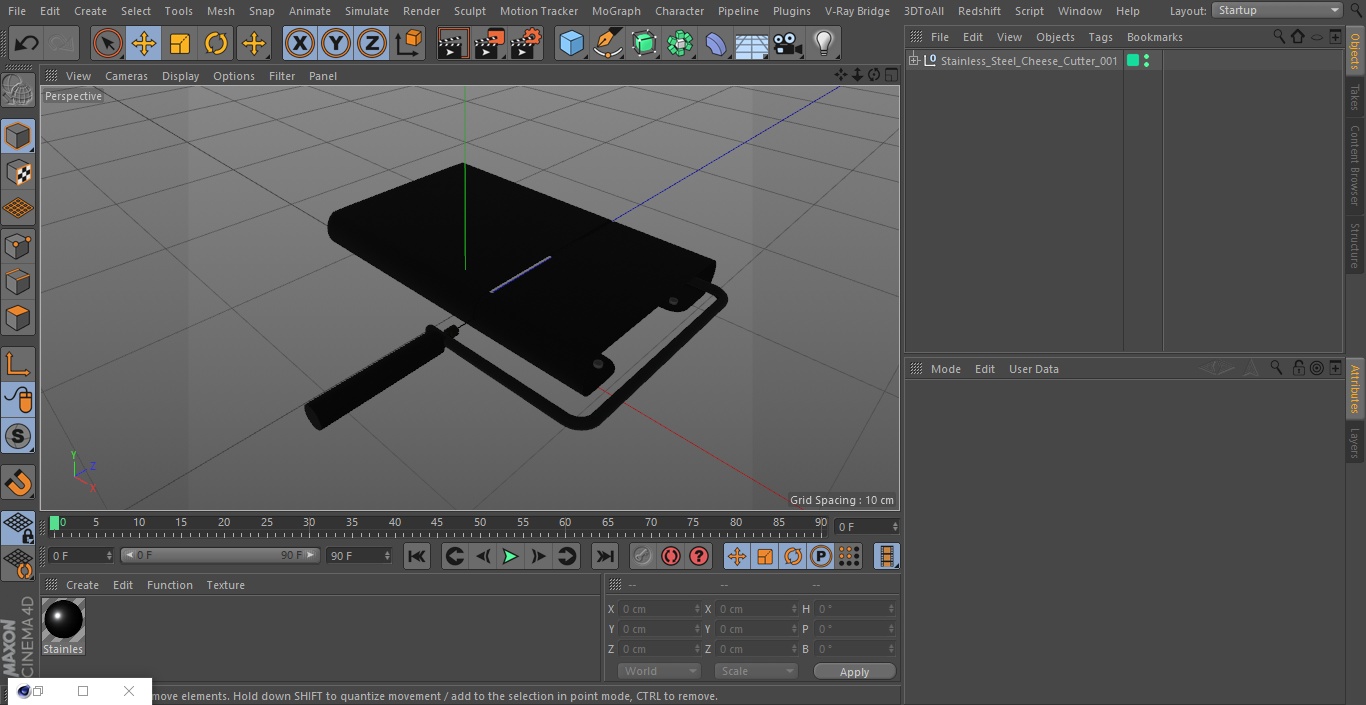Toggle editor visibility dots of object
The height and width of the screenshot is (705, 1366).
1146,61
